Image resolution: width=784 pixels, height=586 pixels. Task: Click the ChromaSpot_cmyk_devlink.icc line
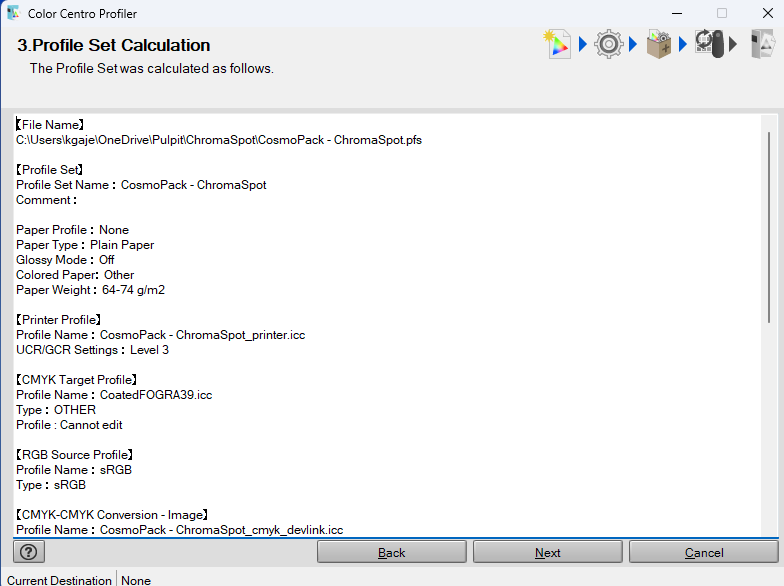(180, 530)
